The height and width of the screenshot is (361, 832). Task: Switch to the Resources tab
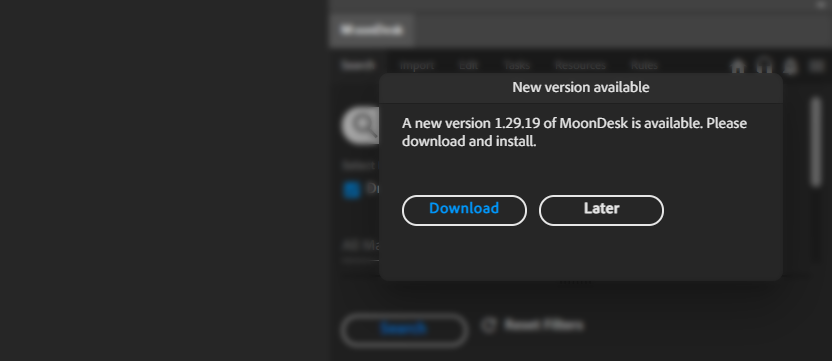click(x=580, y=65)
